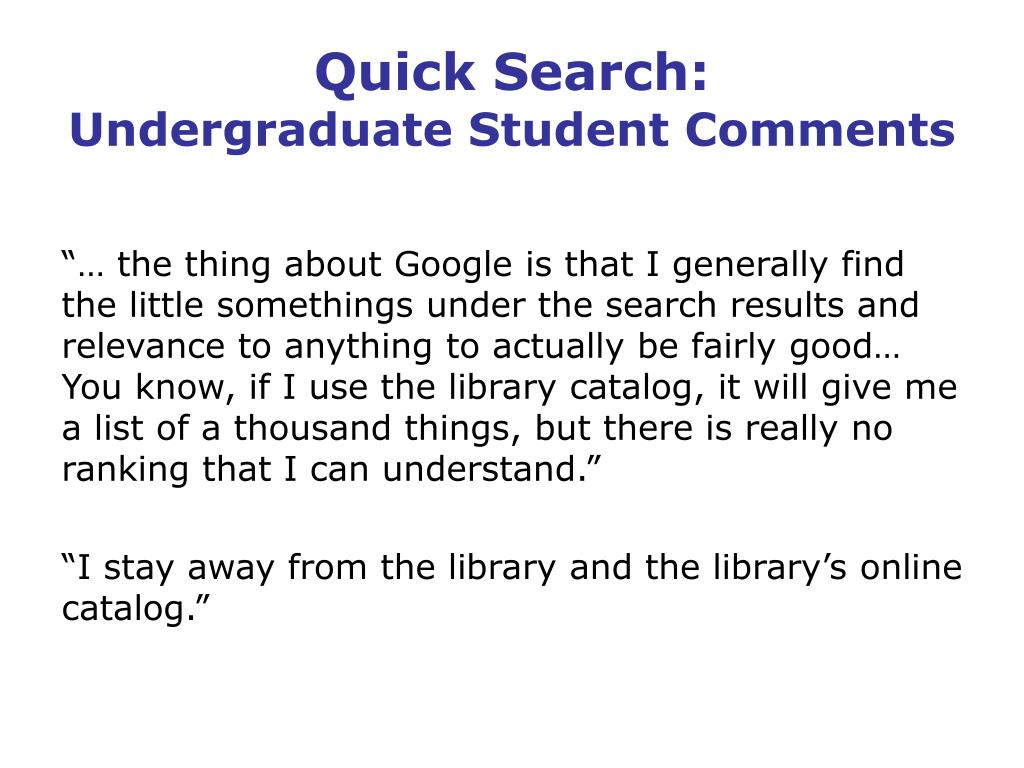Click 'library's online' in second quote
Viewport: 1024px width, 768px height.
(837, 568)
